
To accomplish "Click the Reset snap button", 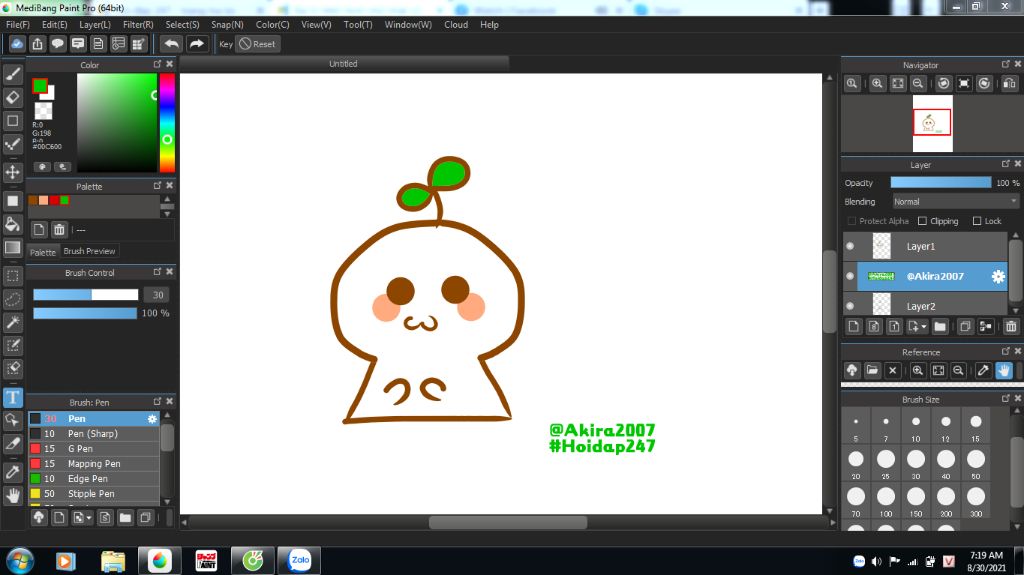I will (257, 44).
